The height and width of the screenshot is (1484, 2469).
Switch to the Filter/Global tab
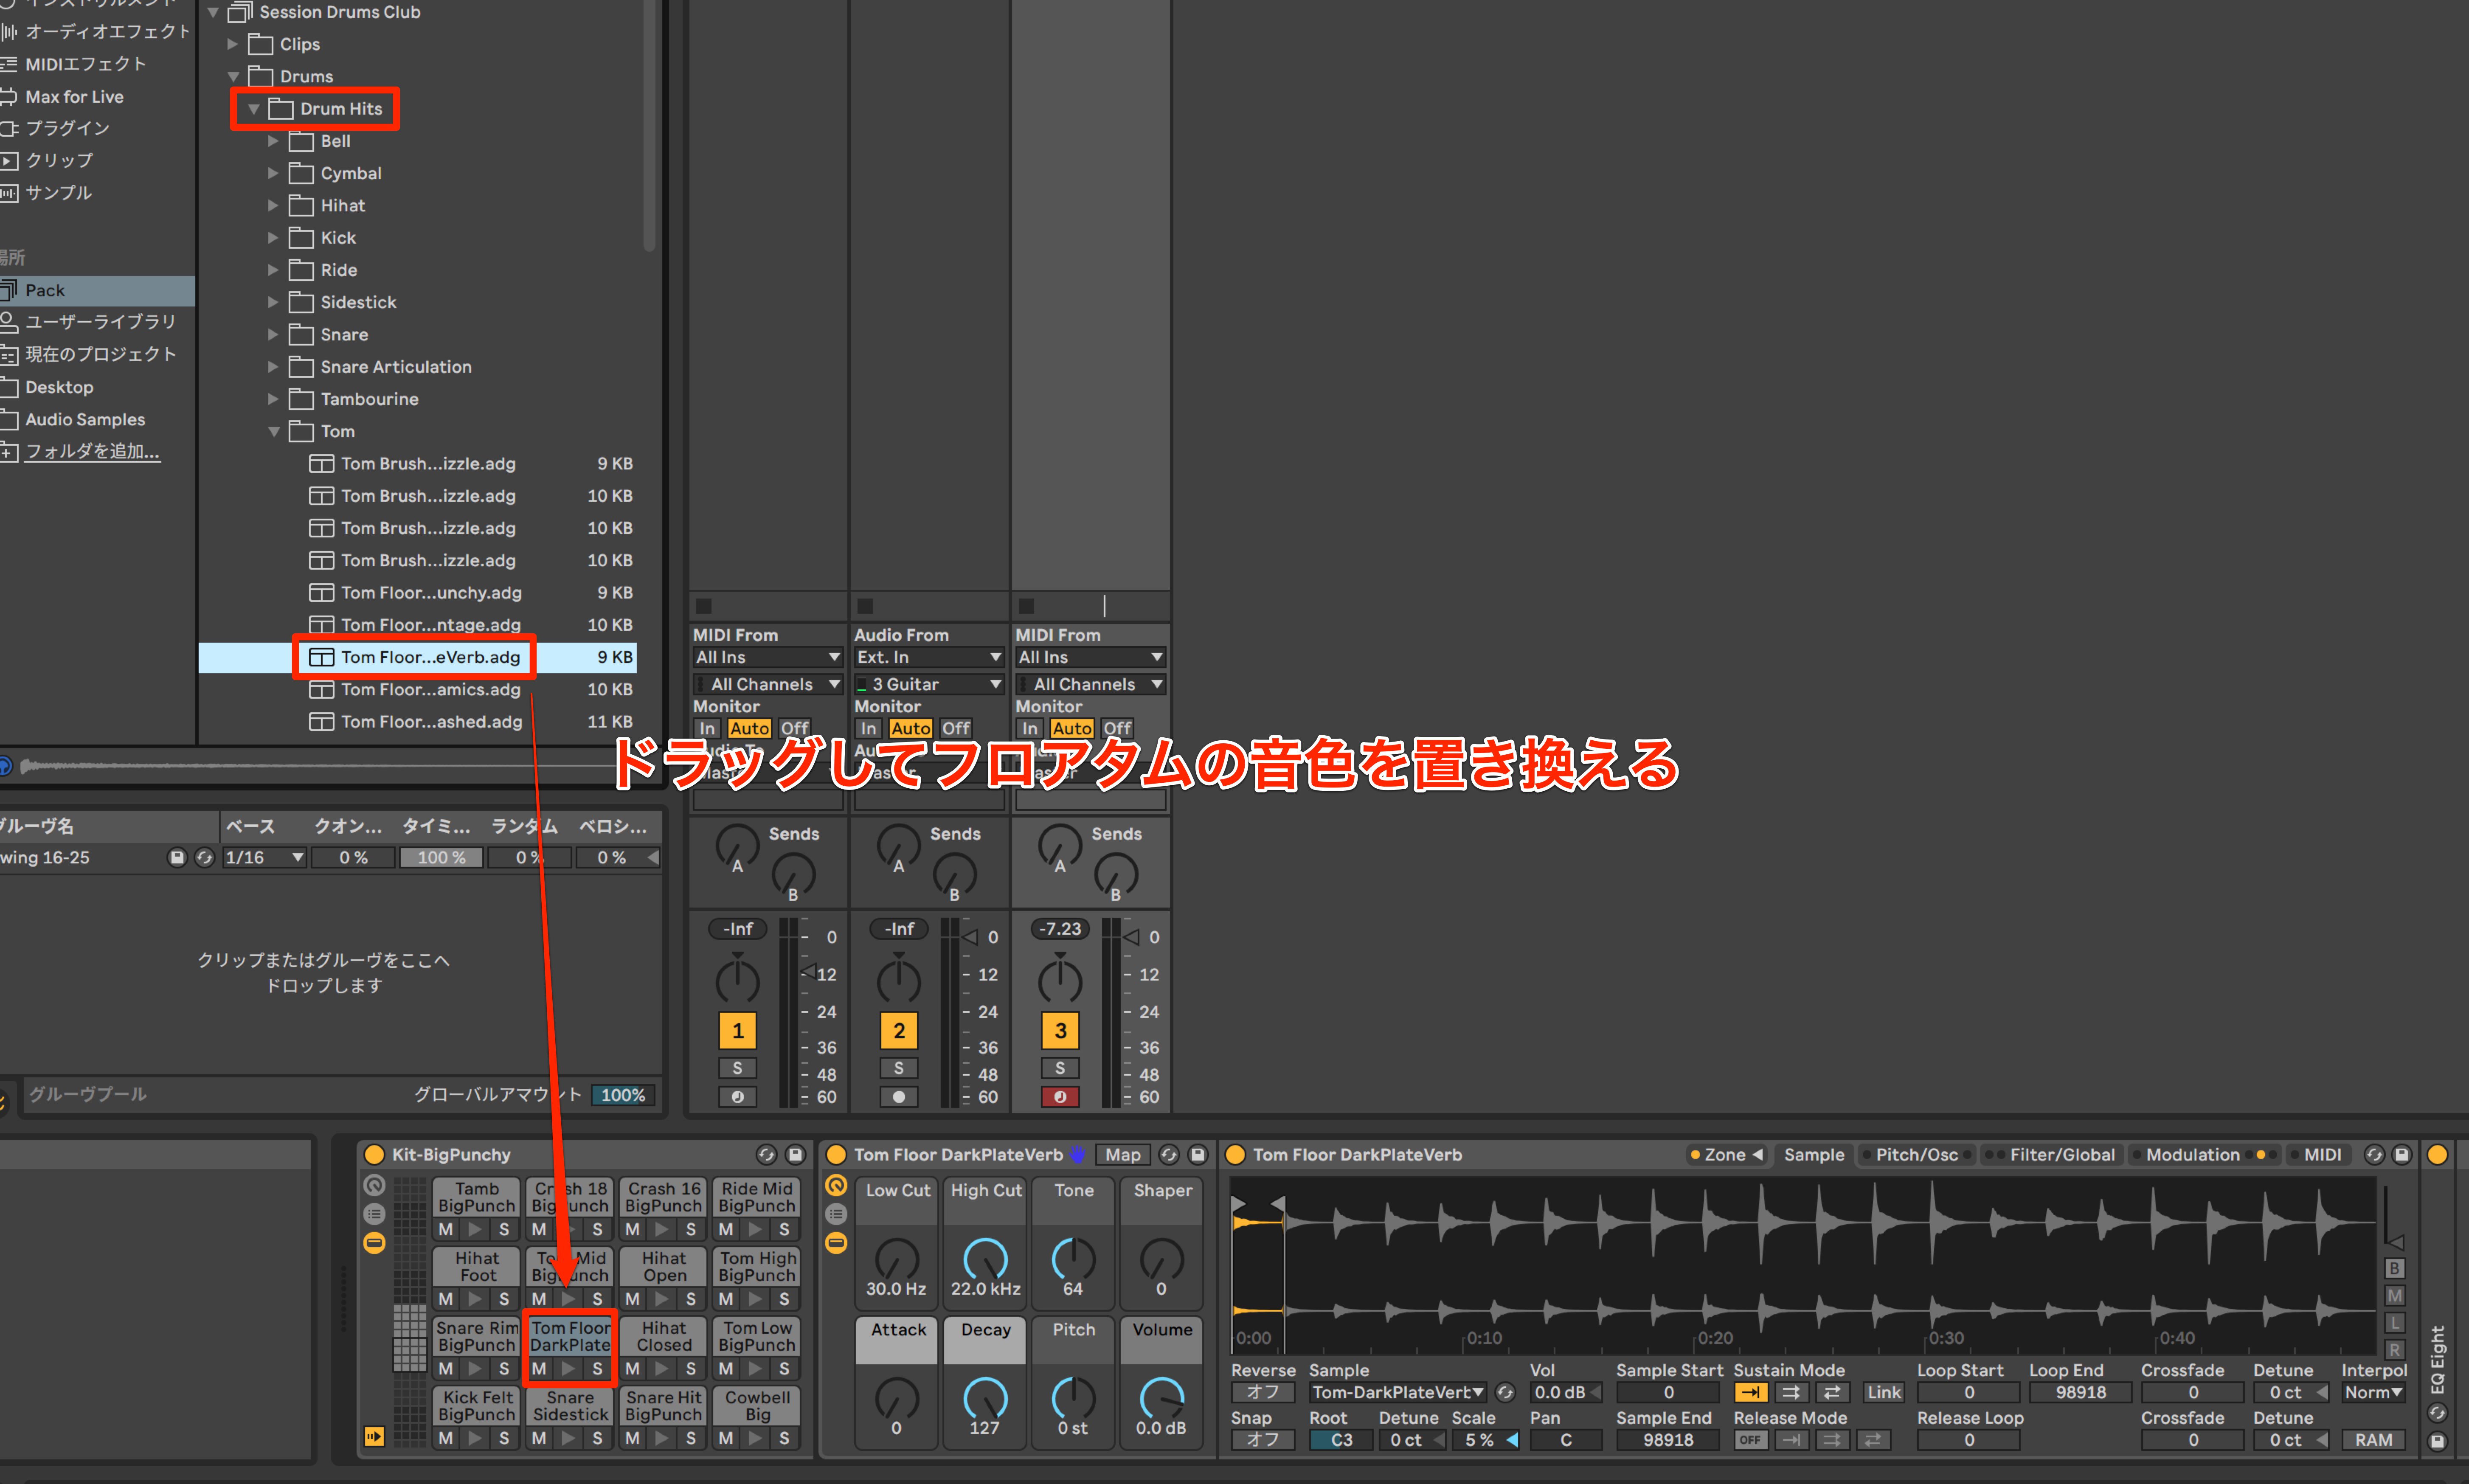point(2052,1154)
